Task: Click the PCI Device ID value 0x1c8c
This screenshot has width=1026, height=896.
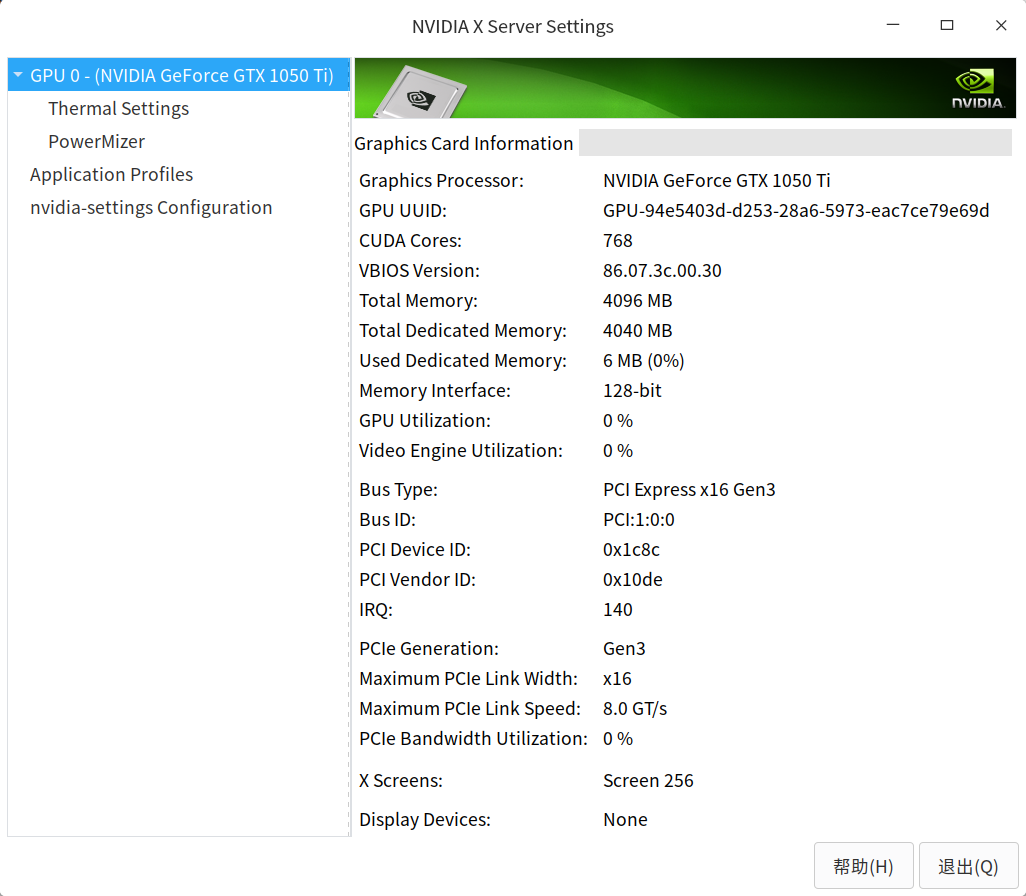Action: tap(633, 549)
